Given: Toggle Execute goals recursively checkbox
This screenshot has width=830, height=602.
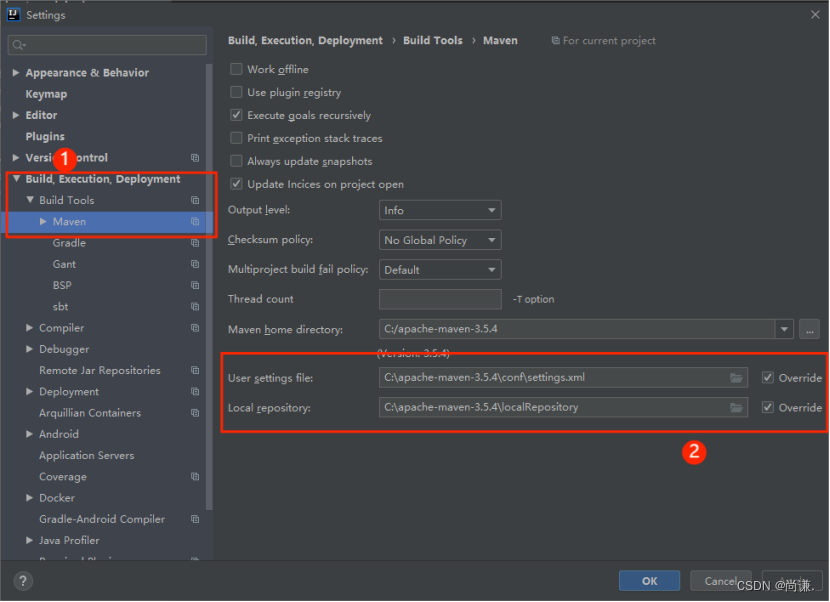Looking at the screenshot, I should point(236,115).
